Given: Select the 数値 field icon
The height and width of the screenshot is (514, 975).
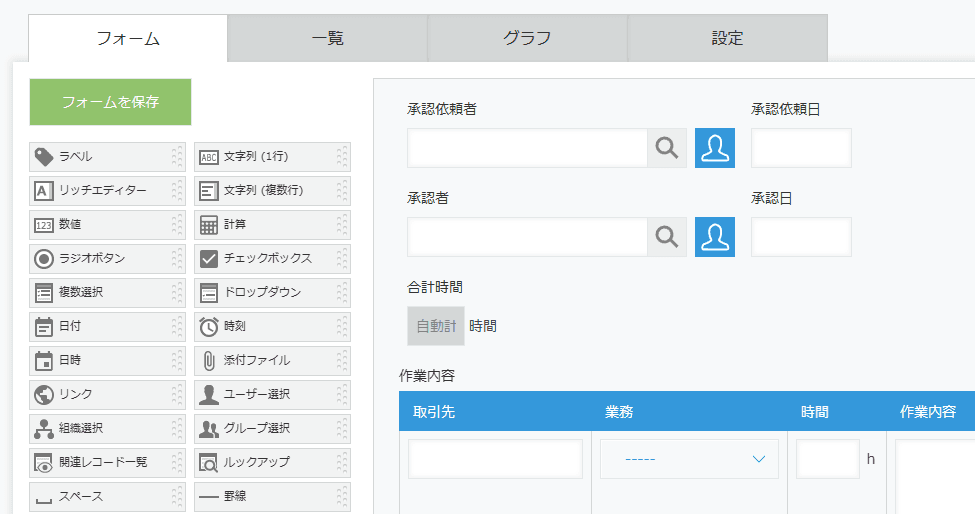Looking at the screenshot, I should pos(44,225).
